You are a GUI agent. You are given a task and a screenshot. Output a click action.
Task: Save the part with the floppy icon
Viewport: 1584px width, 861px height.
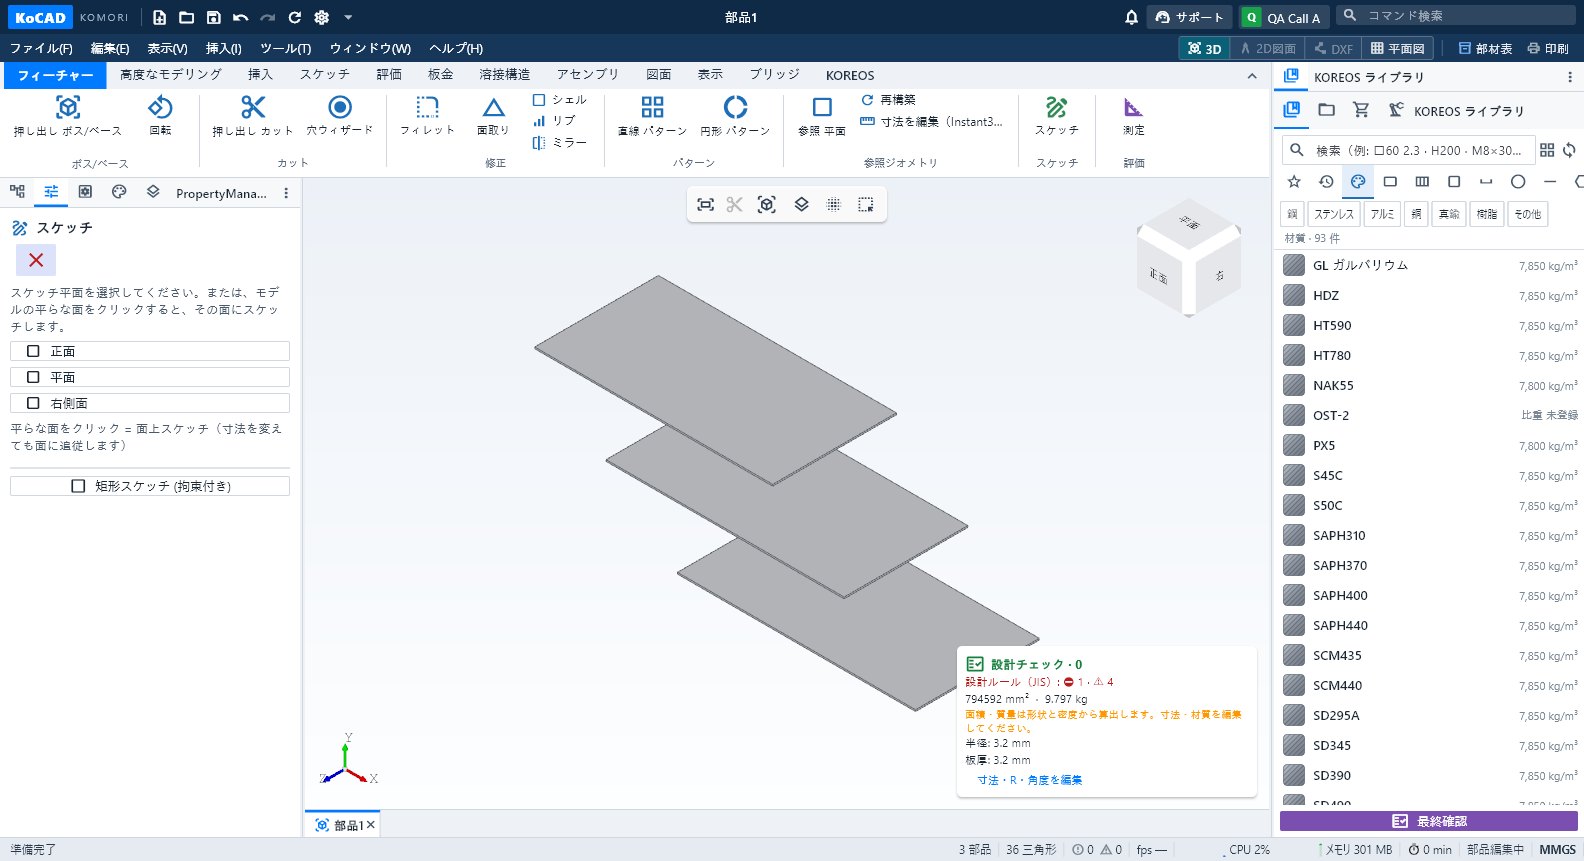213,17
